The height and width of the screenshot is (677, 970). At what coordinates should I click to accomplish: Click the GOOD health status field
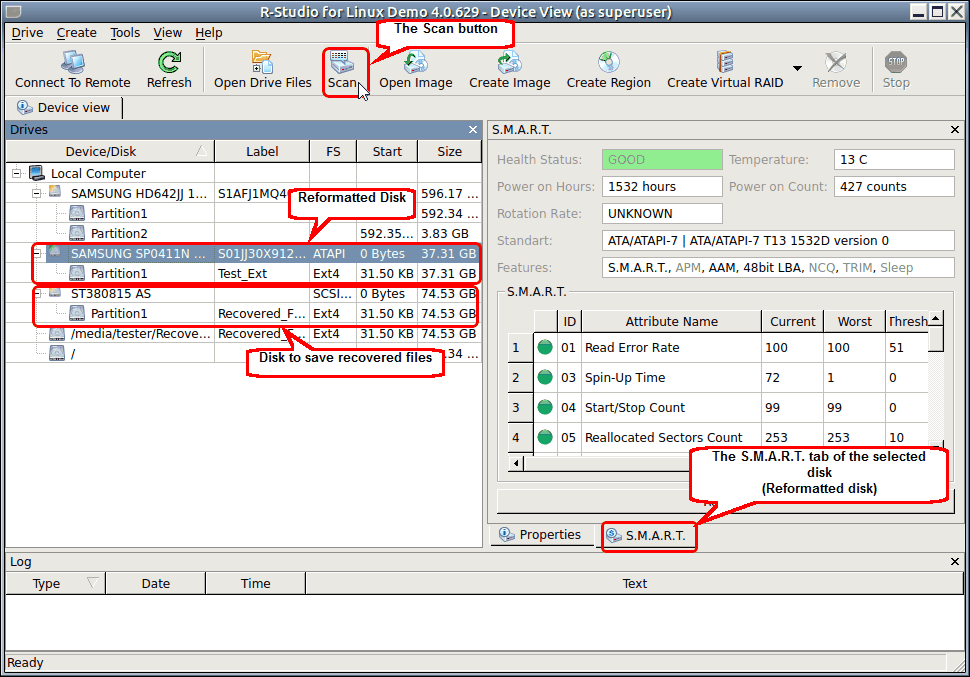click(x=662, y=160)
